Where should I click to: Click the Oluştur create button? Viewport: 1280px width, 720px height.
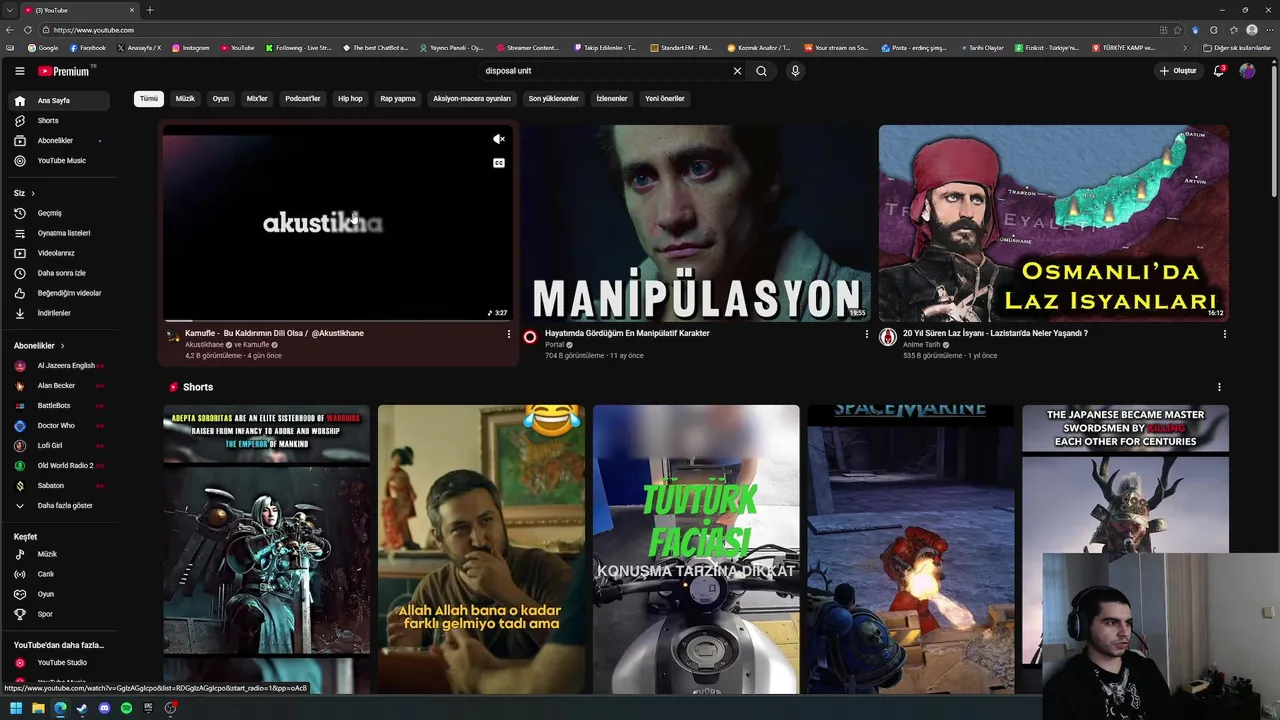coord(1177,71)
